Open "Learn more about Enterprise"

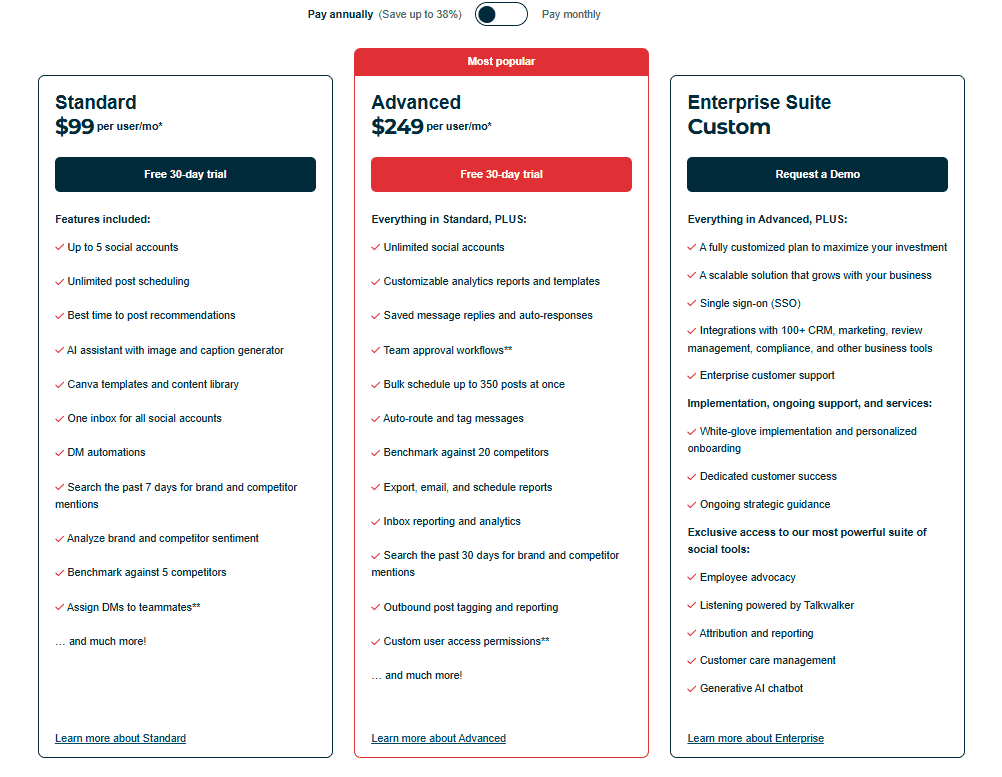pyautogui.click(x=755, y=738)
